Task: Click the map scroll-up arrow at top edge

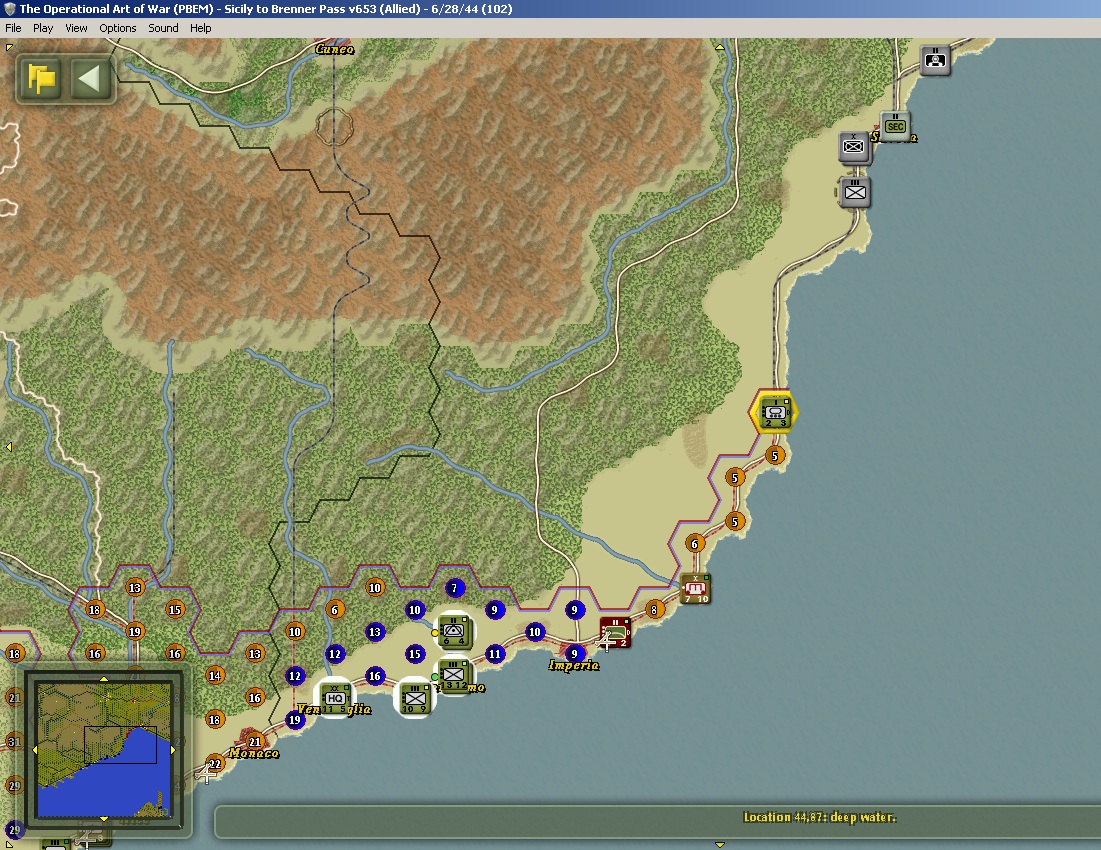Action: (x=720, y=47)
